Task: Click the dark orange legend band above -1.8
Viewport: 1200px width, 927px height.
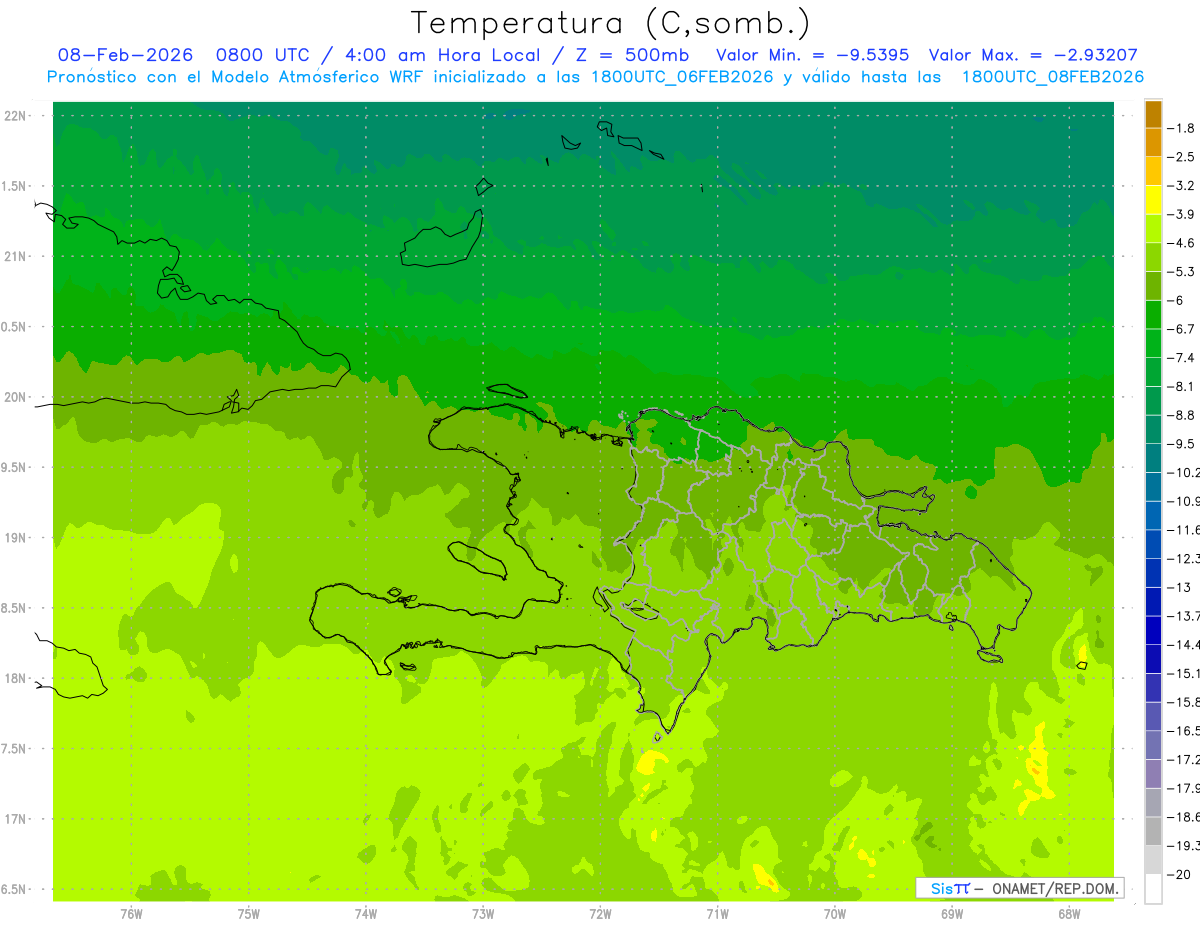Action: click(x=1153, y=114)
